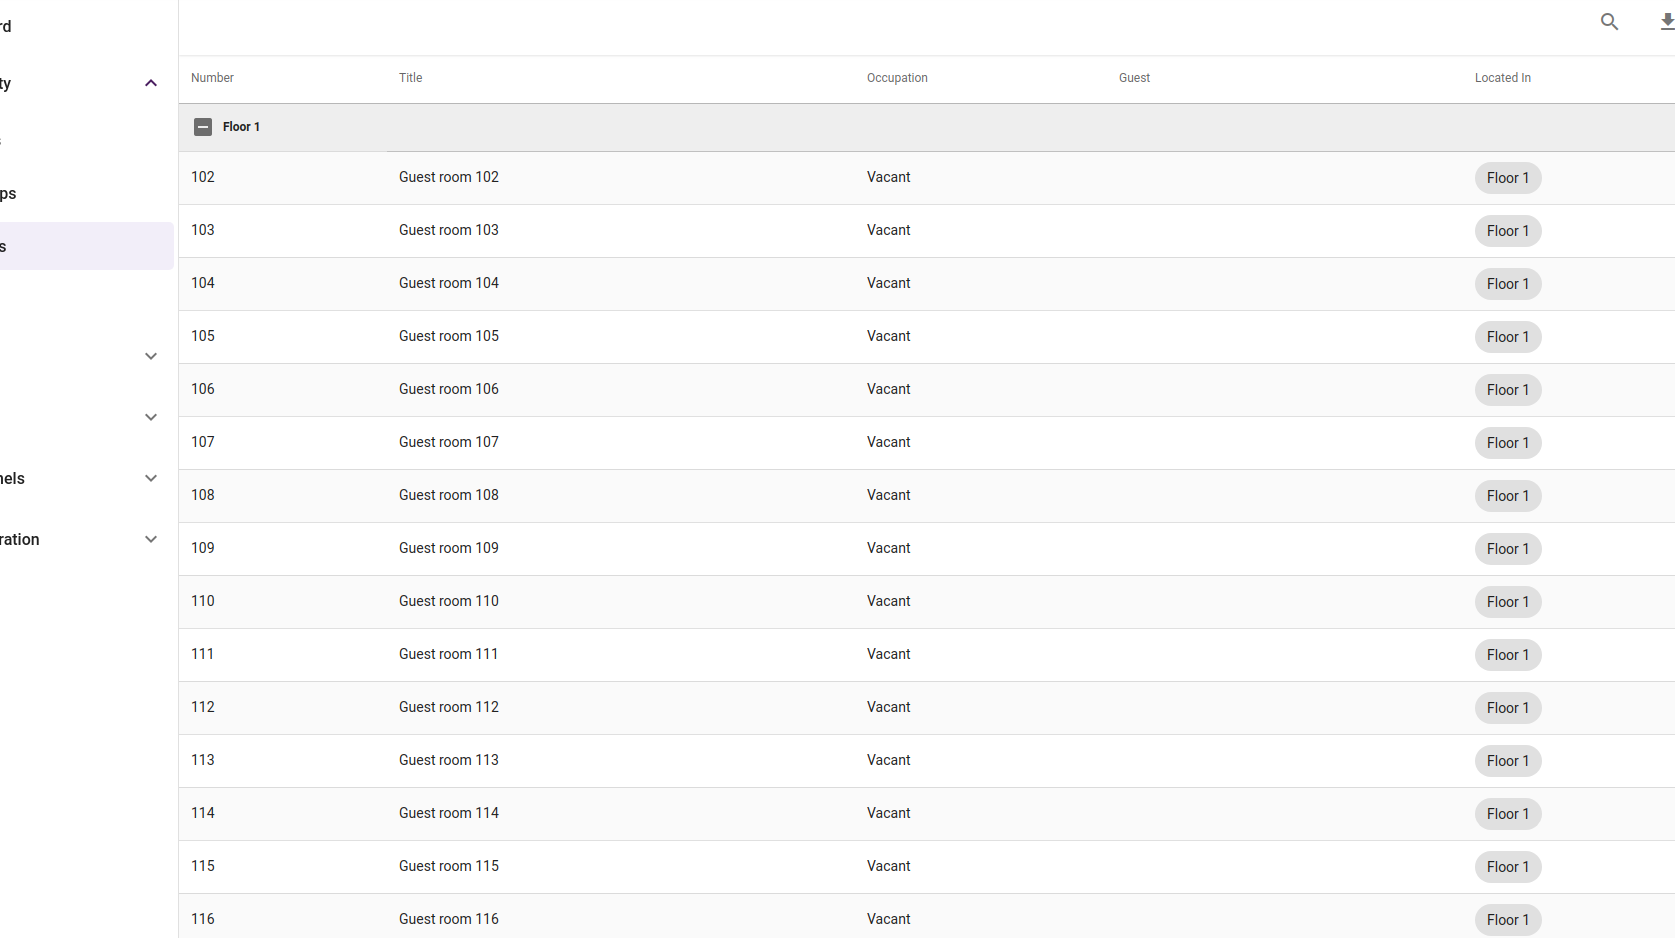Click the Located In column header
1675x938 pixels.
pos(1502,78)
